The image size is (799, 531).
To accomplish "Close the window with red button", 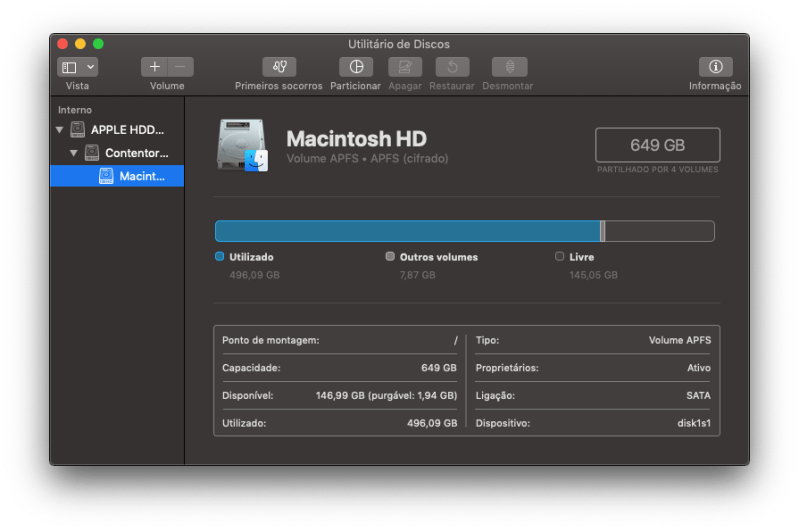I will (x=63, y=44).
